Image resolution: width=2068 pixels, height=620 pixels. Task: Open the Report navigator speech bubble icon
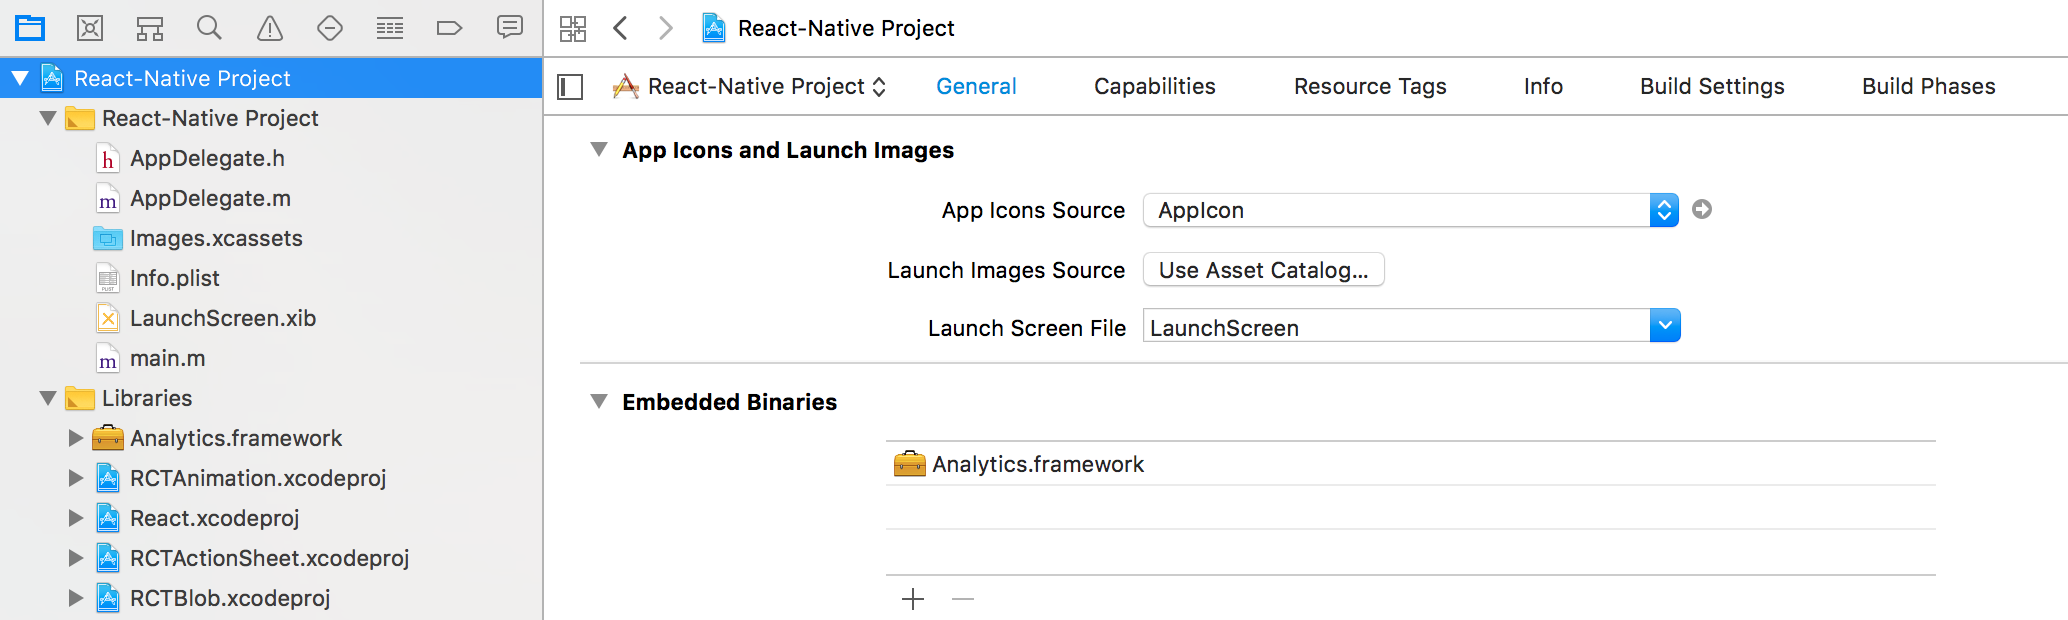[510, 28]
